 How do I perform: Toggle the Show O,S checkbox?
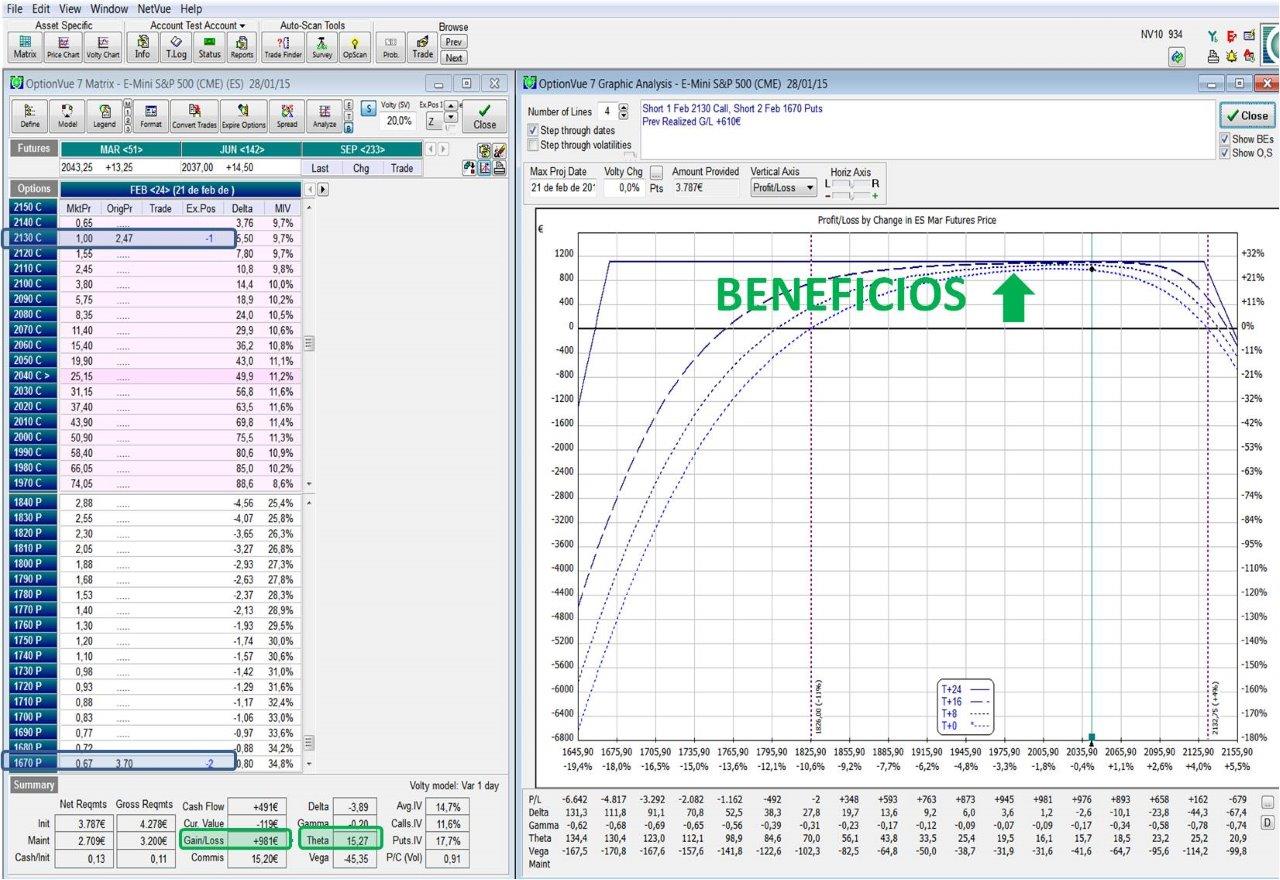click(x=1226, y=153)
